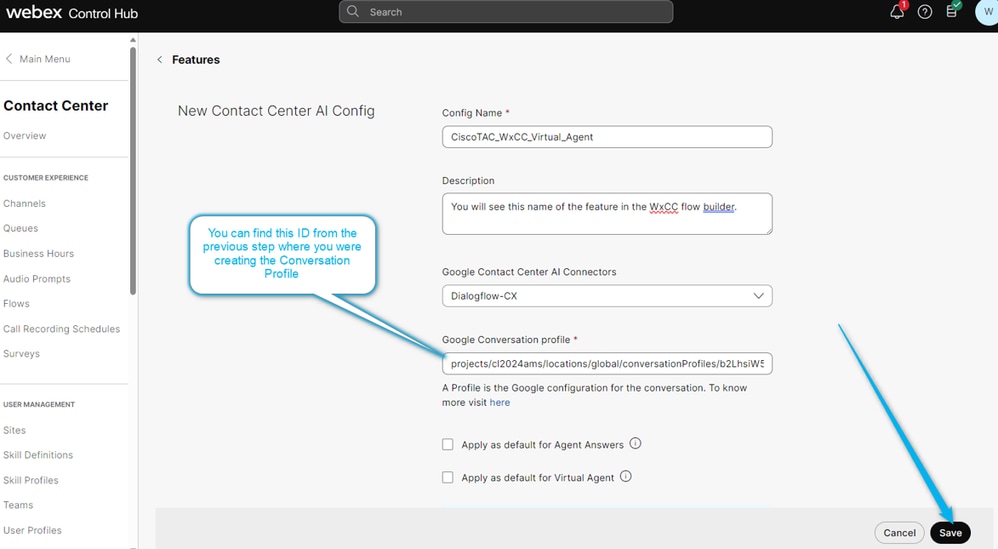Click the CUSTOMER EXPERIENCE section label
Image resolution: width=998 pixels, height=549 pixels.
(x=46, y=177)
